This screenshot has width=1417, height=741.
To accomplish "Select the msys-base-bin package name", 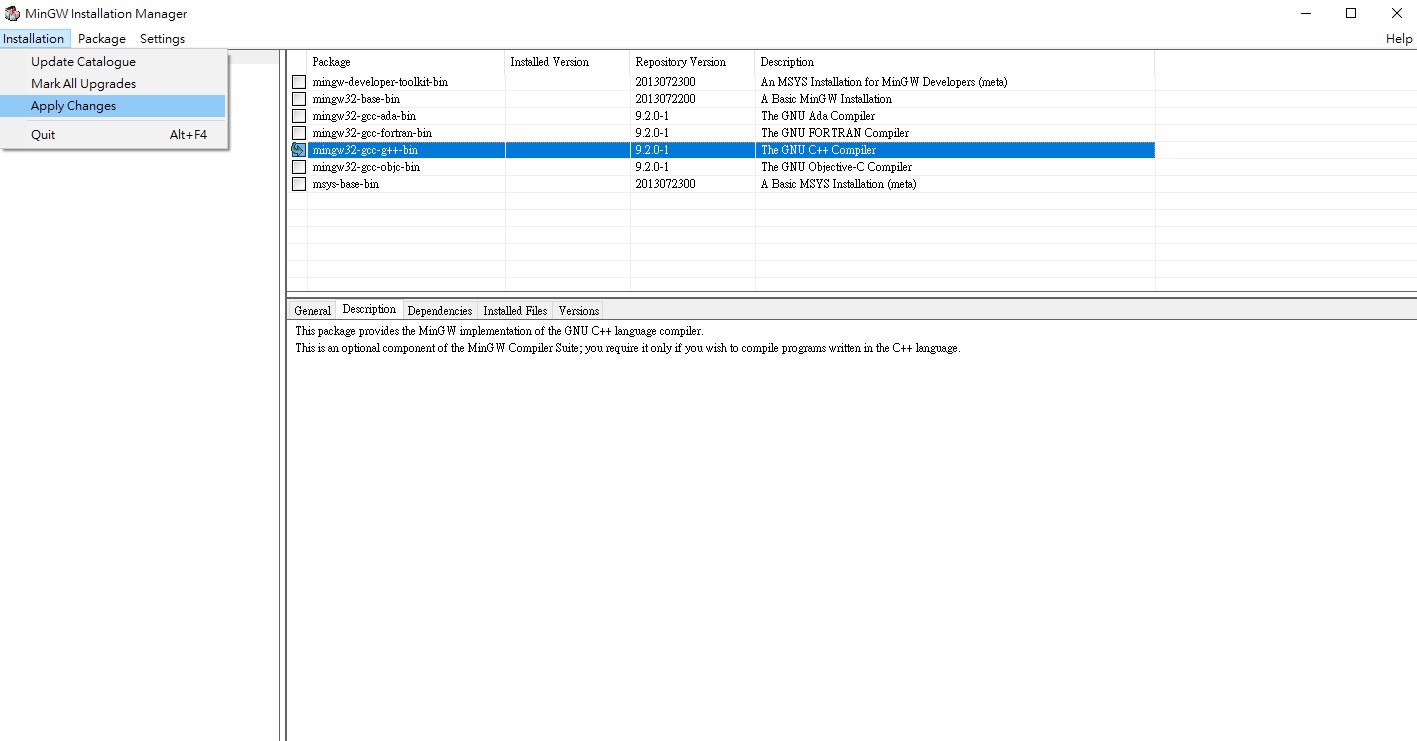I will 345,184.
